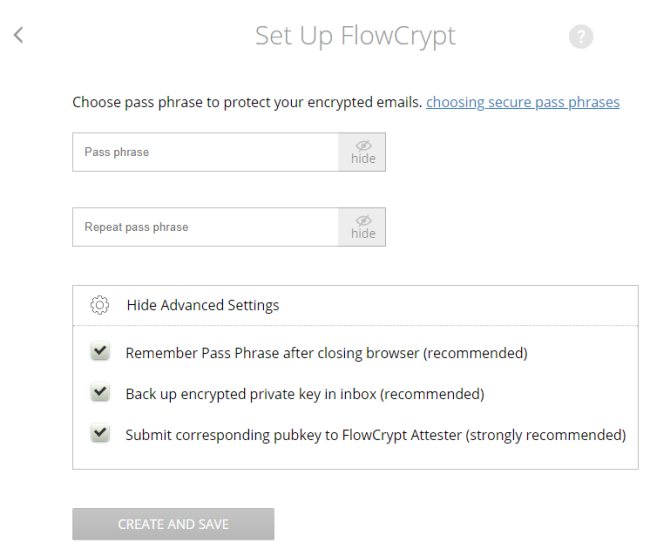Click the crossed eye icon in Repeat pass phrase field
The width and height of the screenshot is (650, 549).
click(x=364, y=221)
